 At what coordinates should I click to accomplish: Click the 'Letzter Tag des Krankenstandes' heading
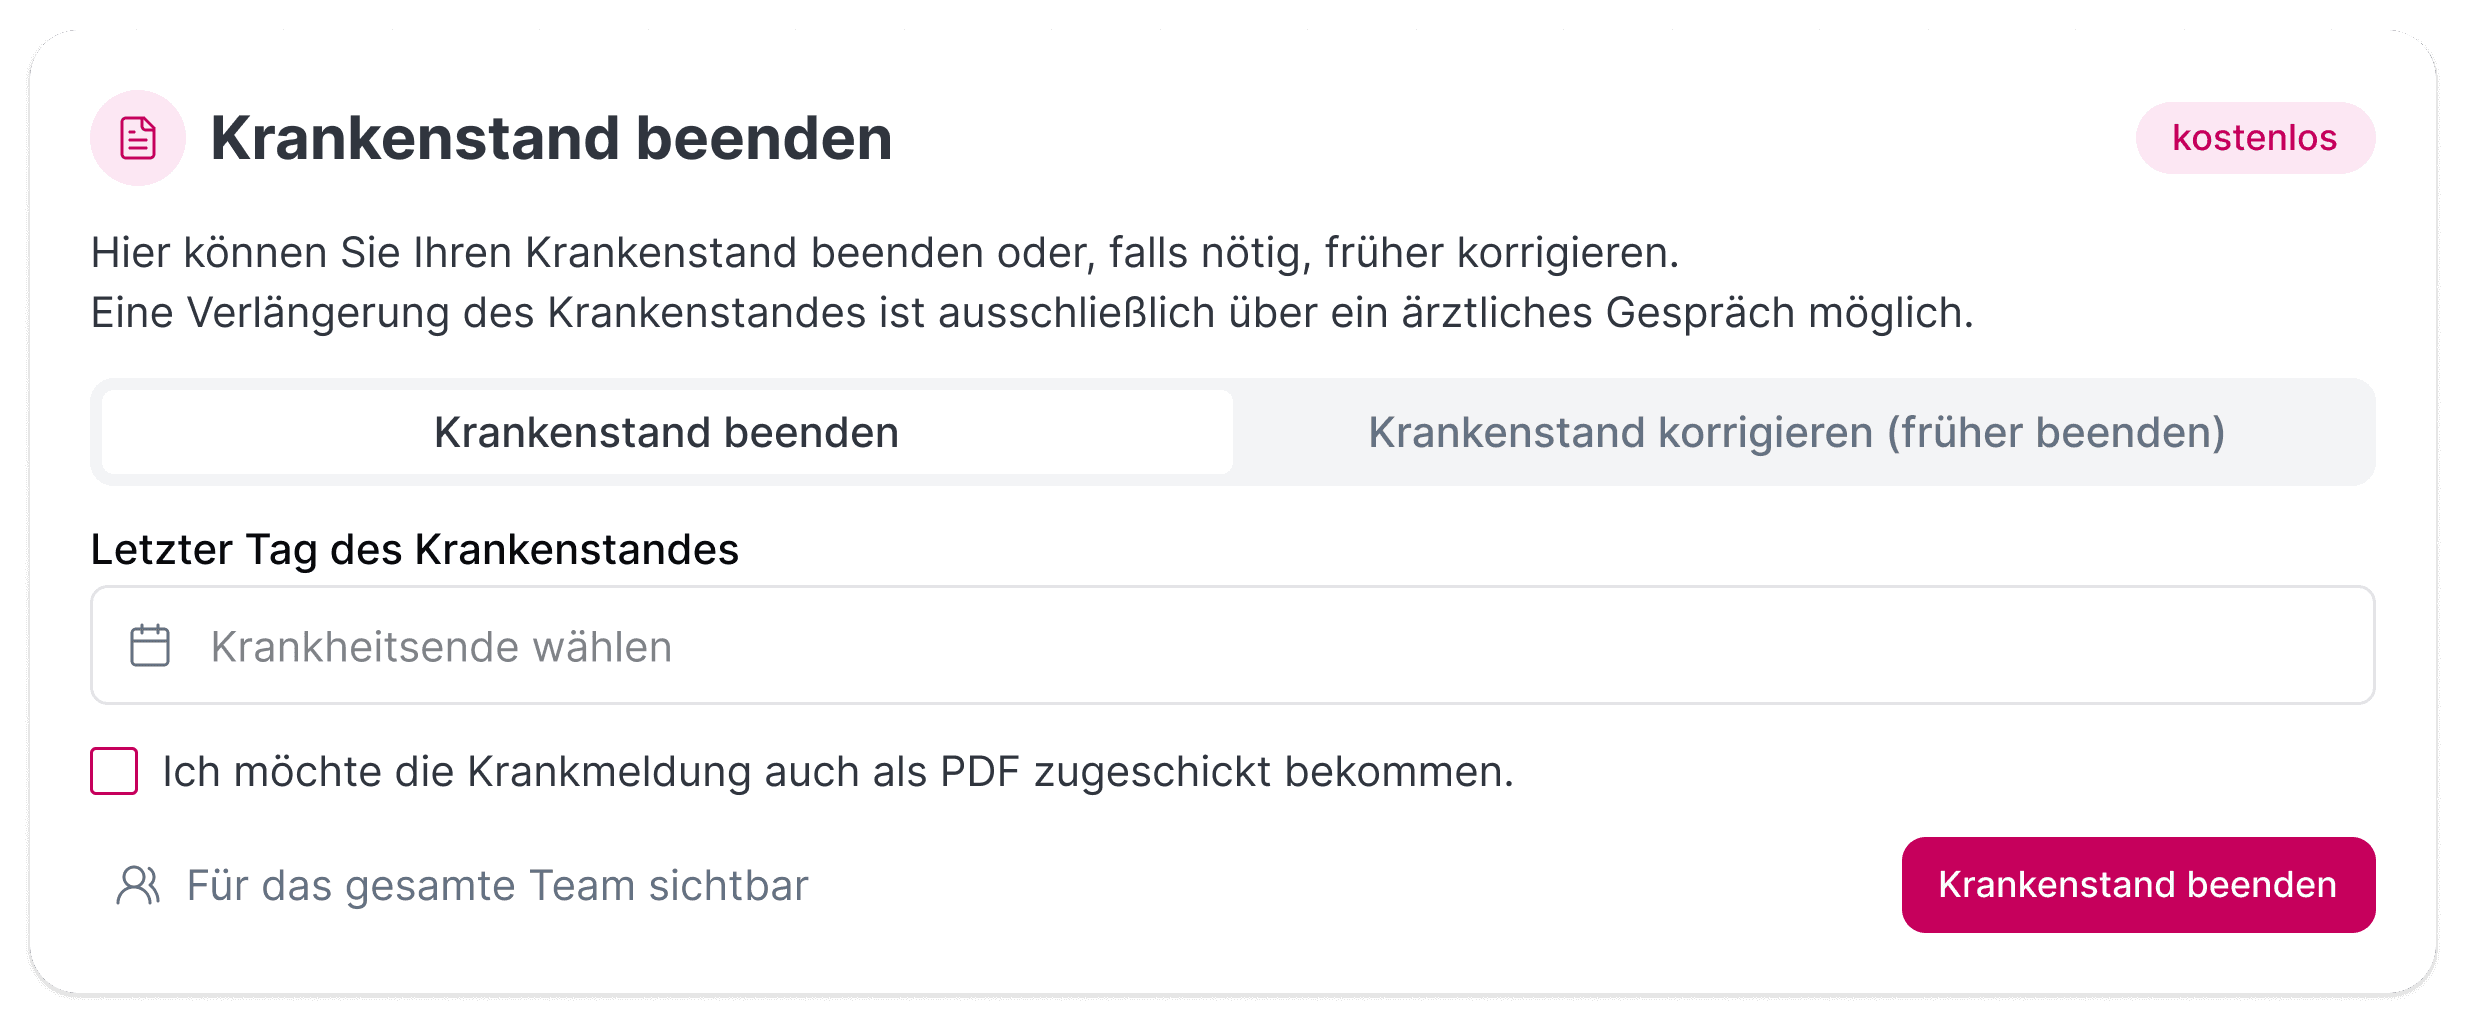[x=414, y=548]
